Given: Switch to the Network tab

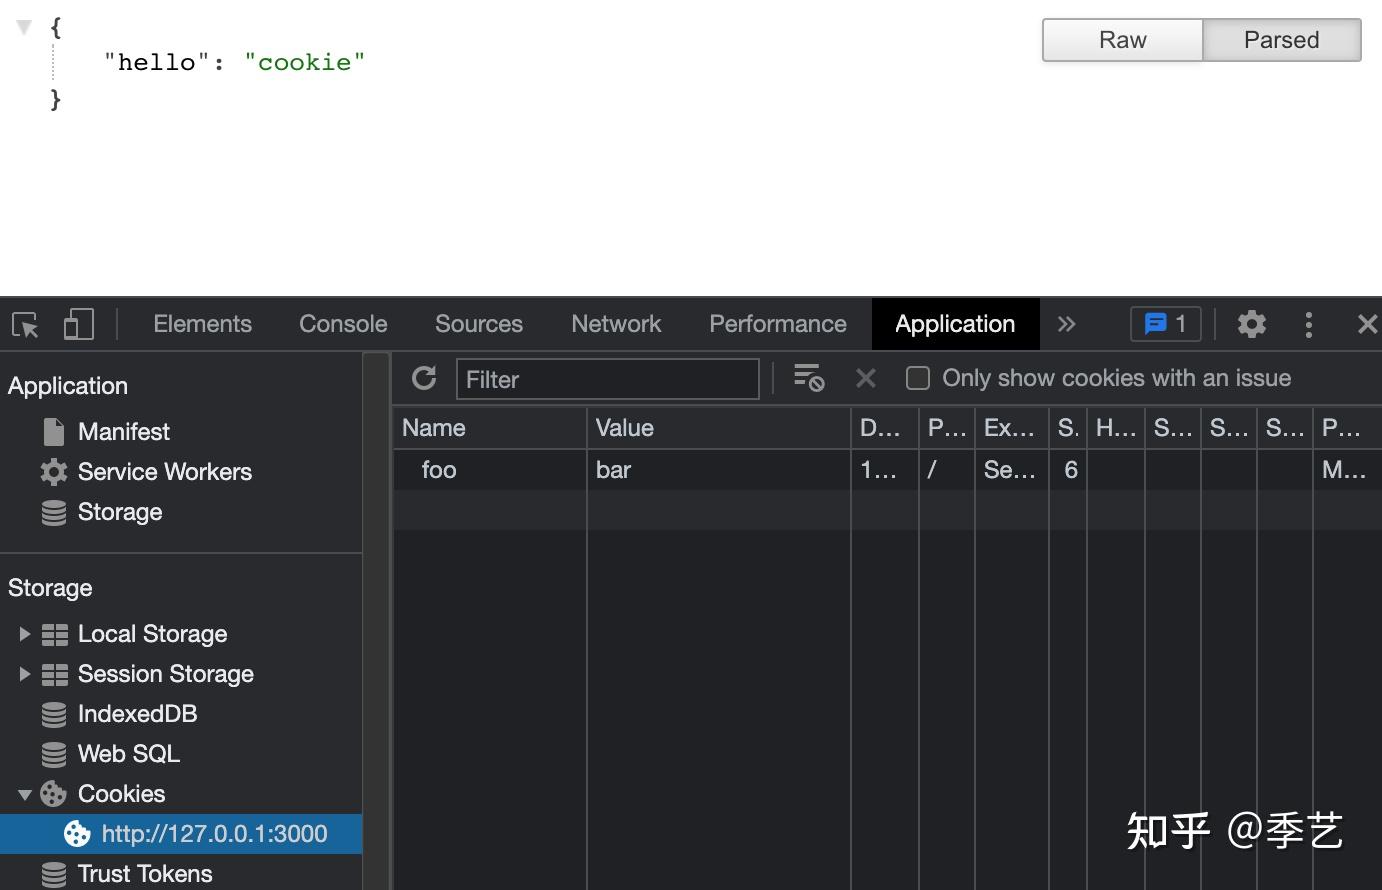Looking at the screenshot, I should [616, 324].
